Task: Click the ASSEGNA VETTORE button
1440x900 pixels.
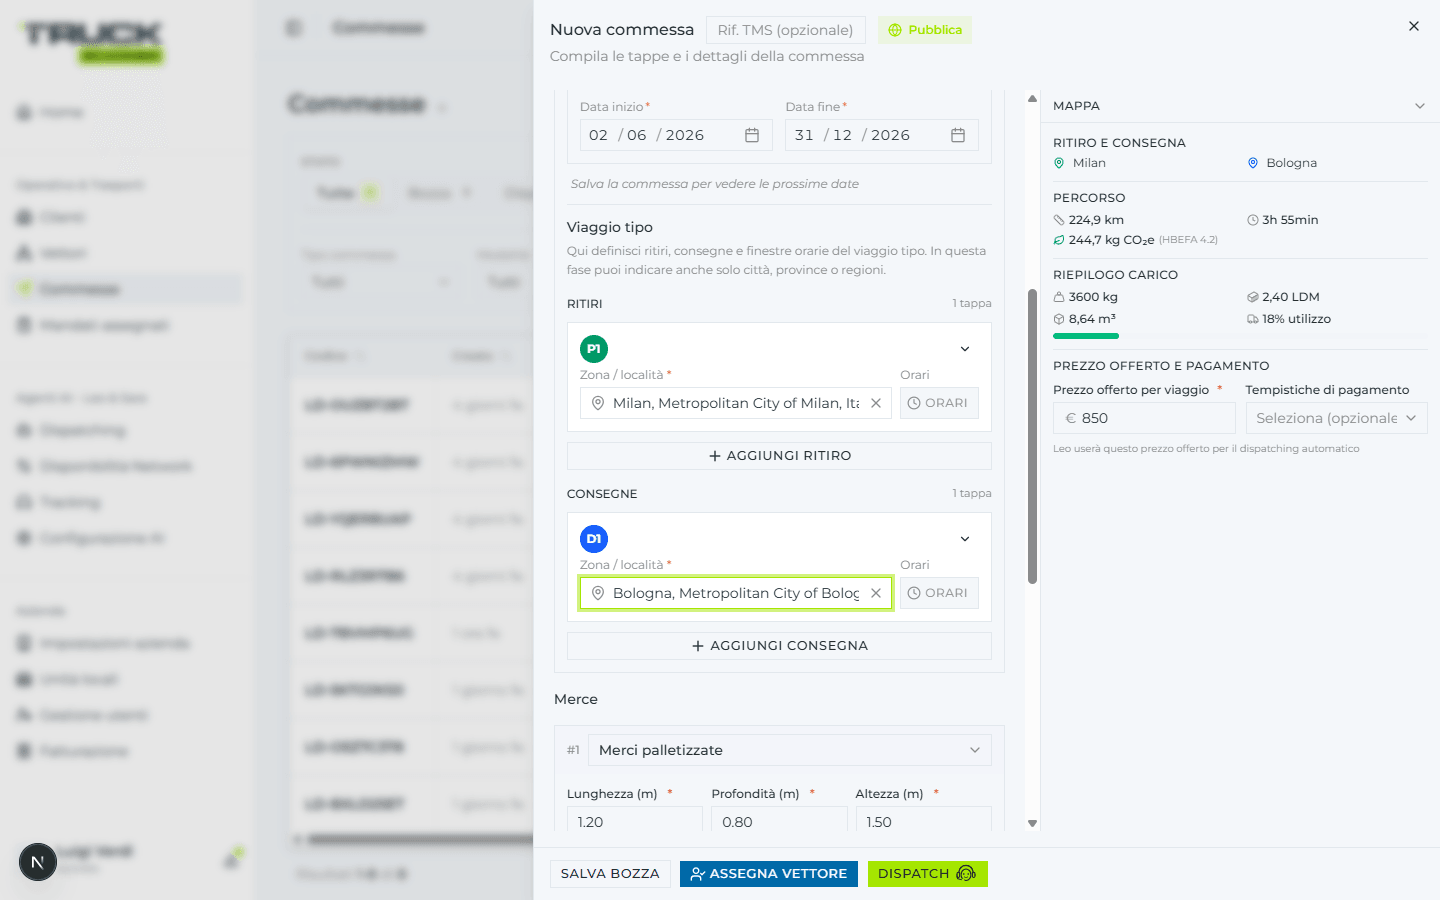Action: 769,874
